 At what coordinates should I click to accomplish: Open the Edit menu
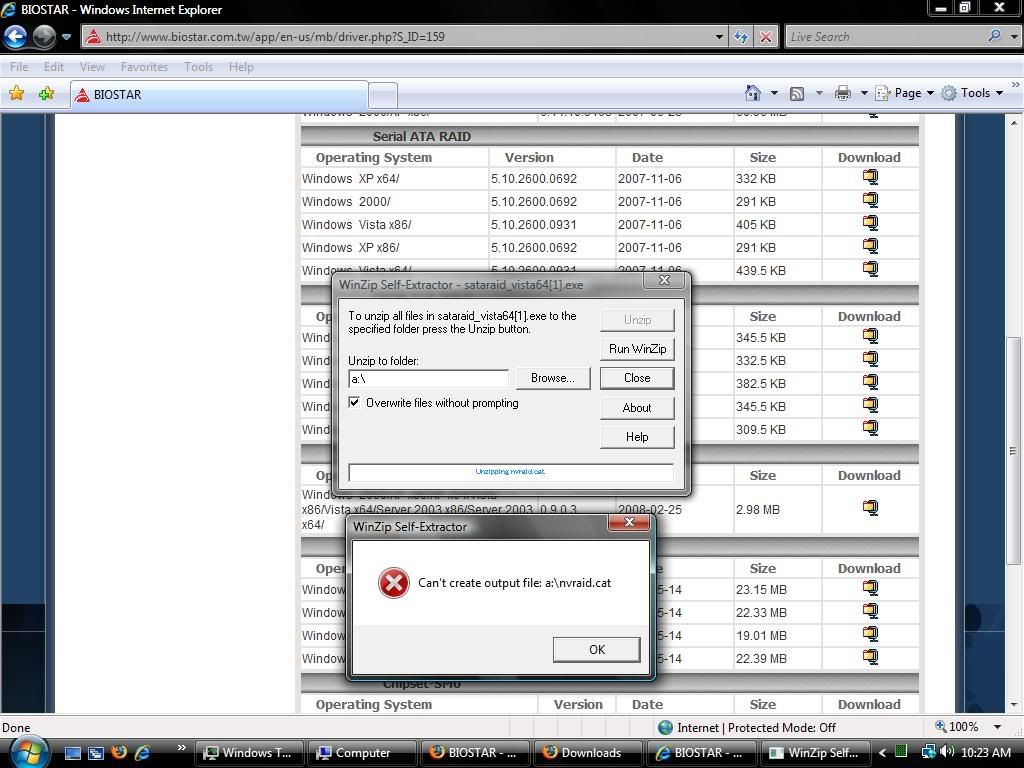54,67
